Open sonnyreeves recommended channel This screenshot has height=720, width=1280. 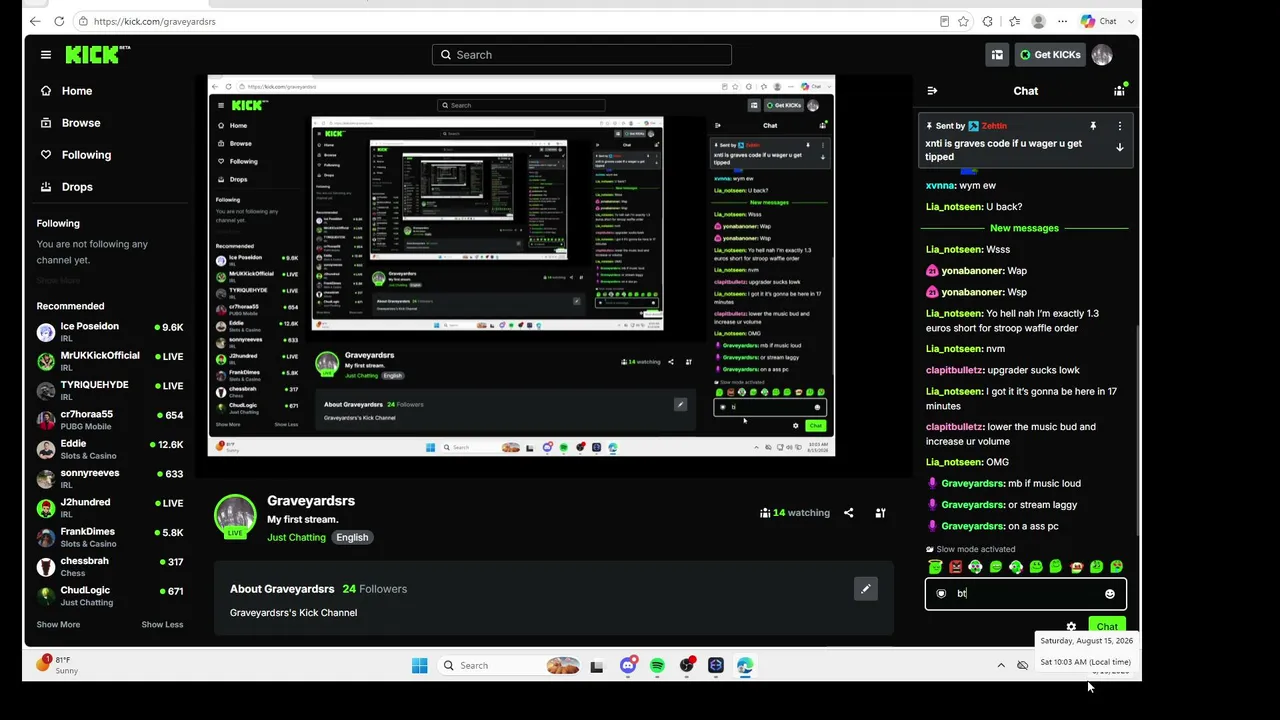(x=110, y=479)
